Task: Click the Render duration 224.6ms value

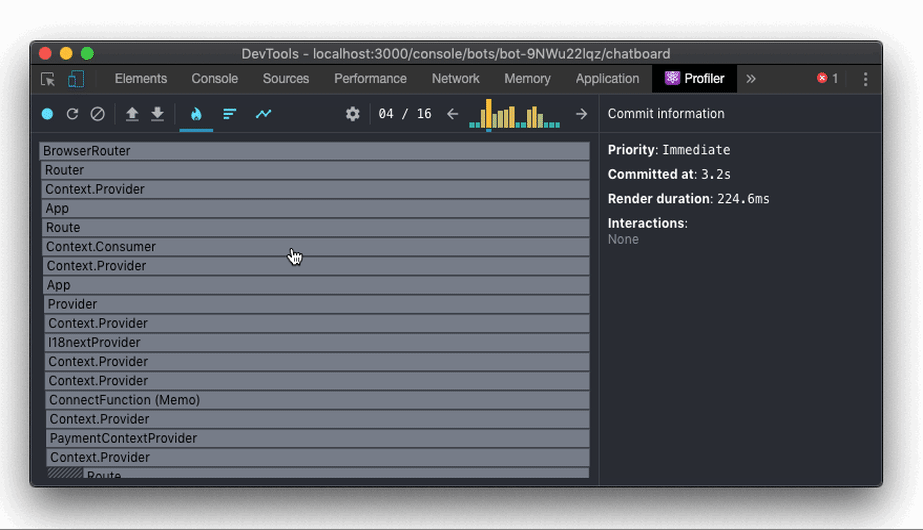Action: click(x=743, y=199)
